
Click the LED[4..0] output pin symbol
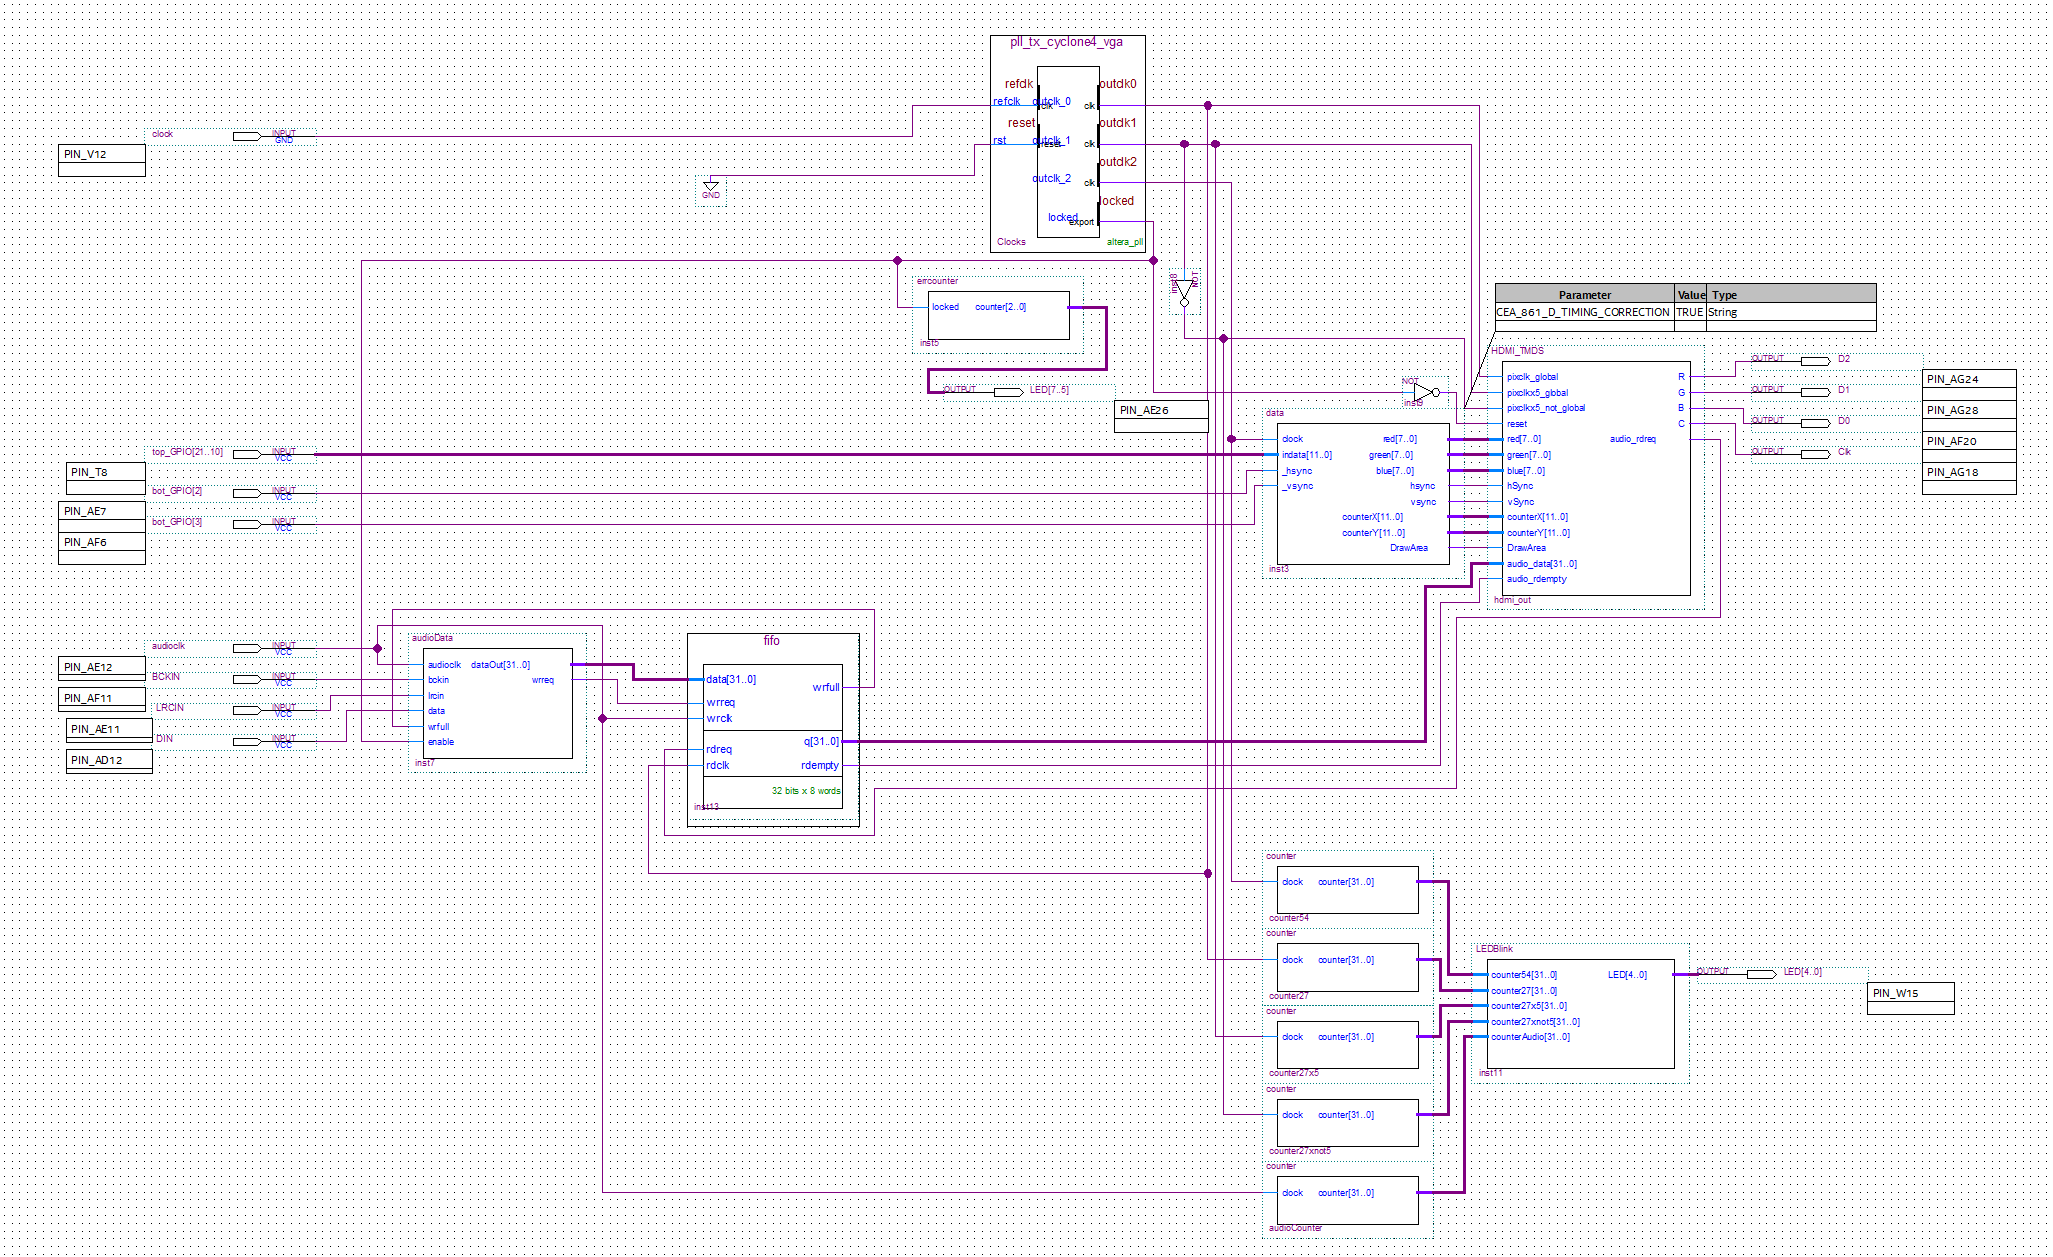[x=1761, y=973]
